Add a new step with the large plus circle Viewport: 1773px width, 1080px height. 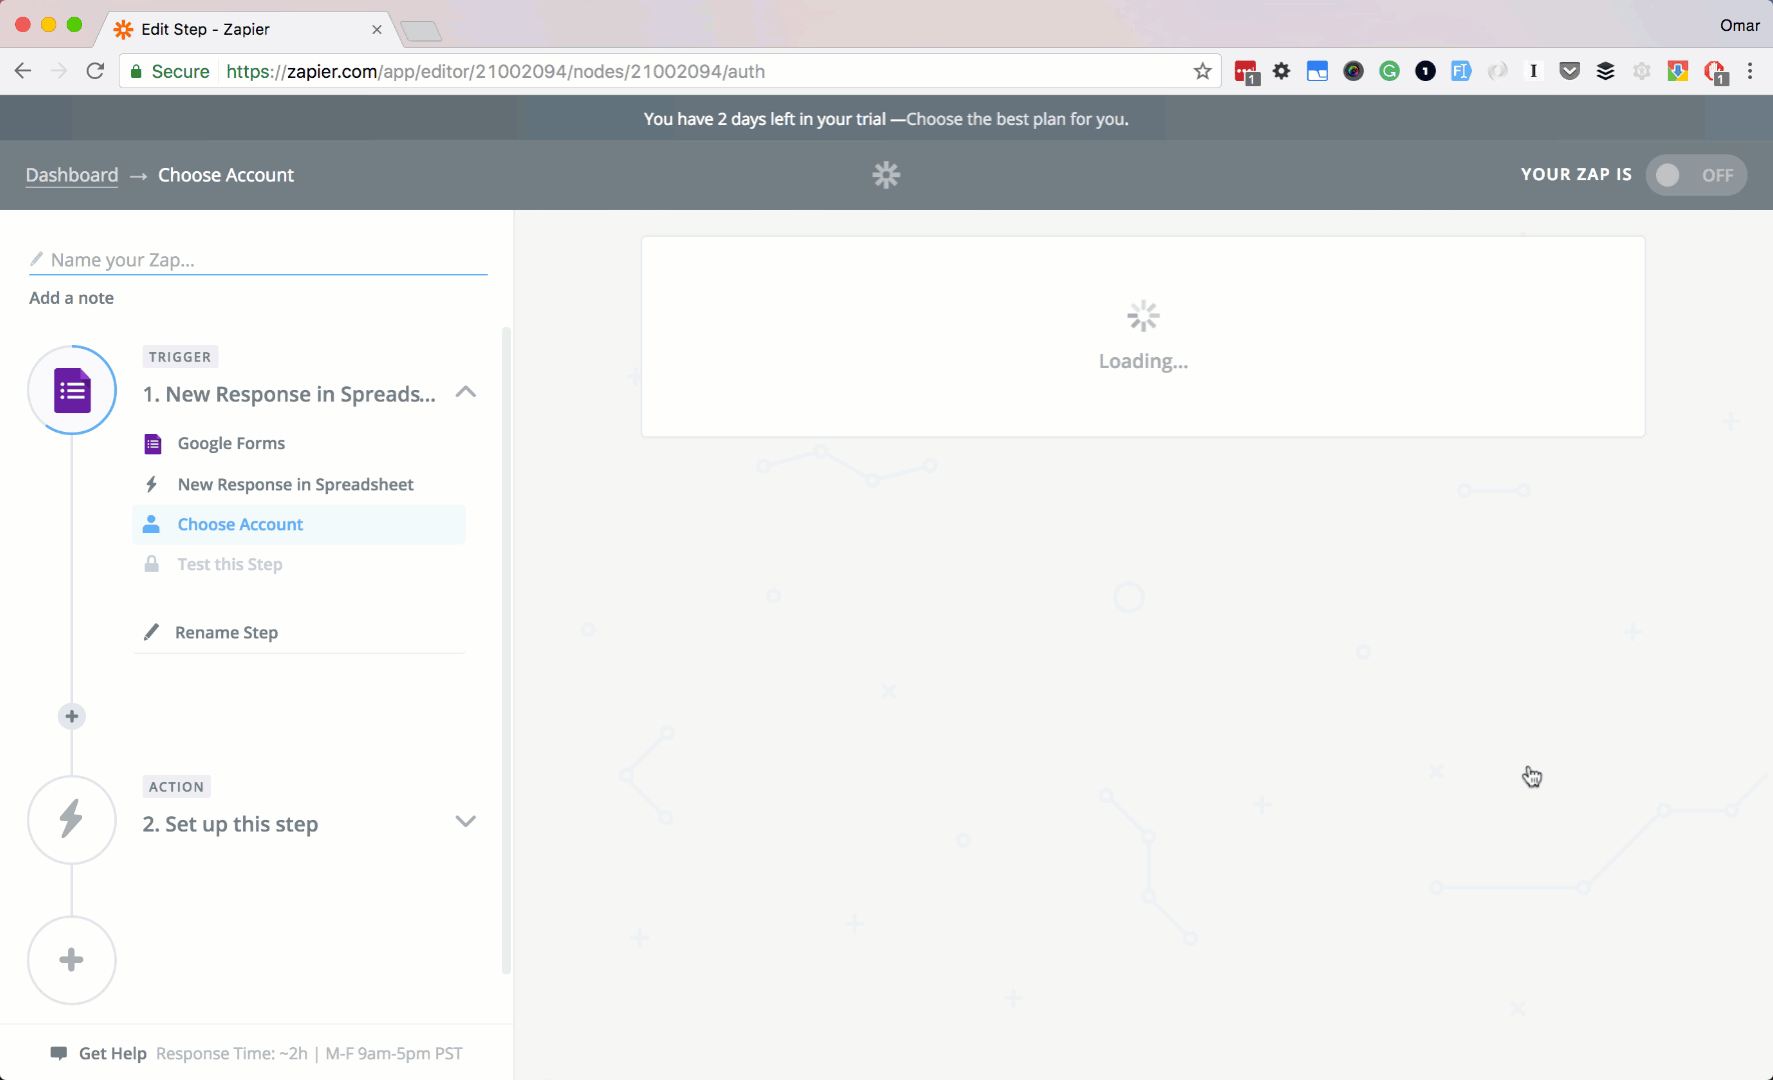pos(72,960)
